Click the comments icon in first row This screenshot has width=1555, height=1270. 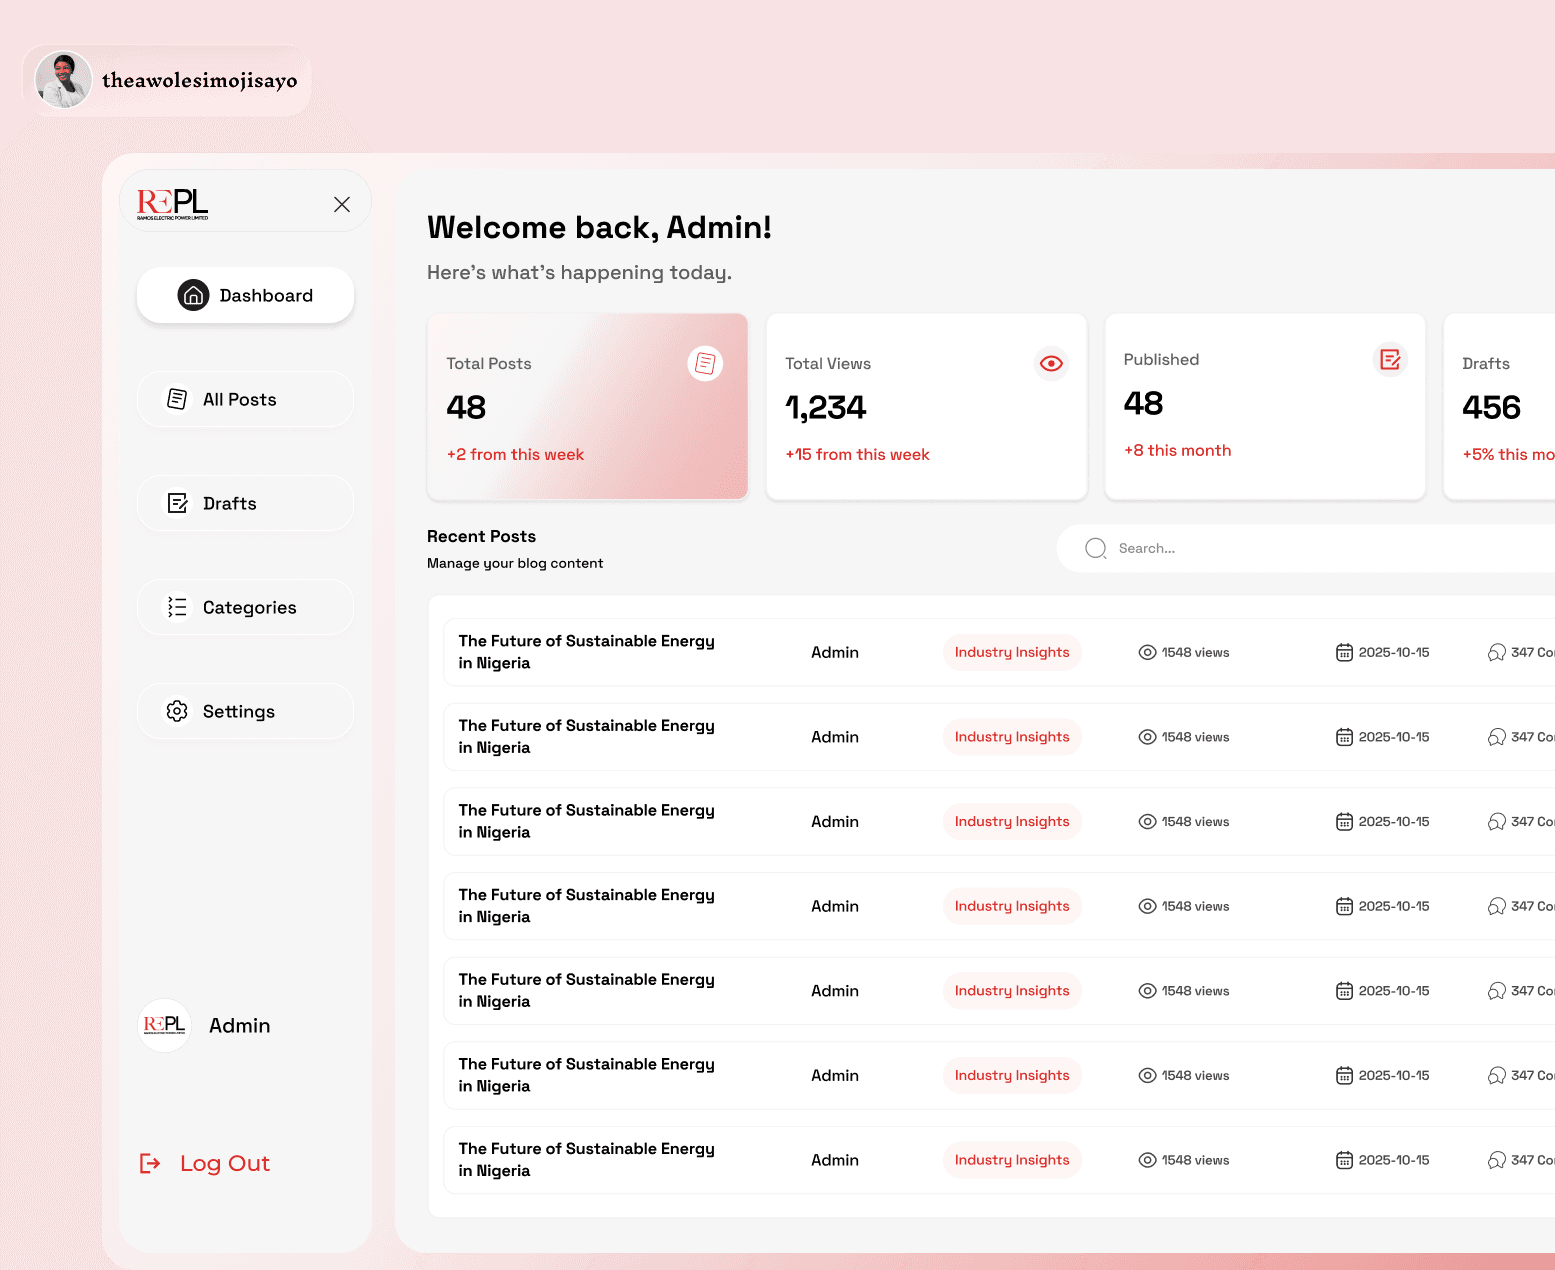click(x=1497, y=652)
